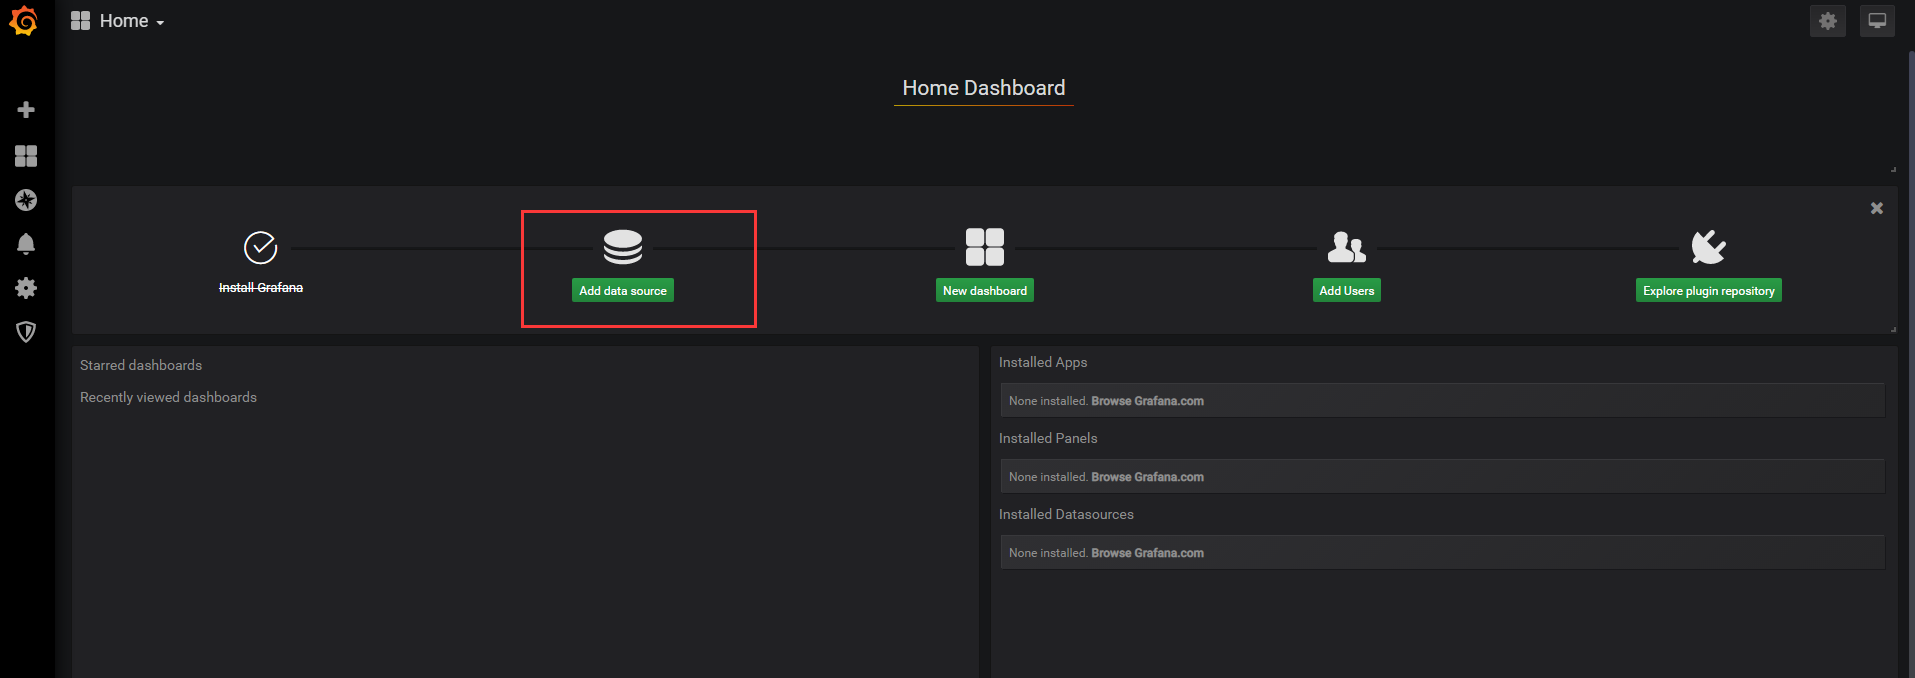Open Browse Grafana.com under Installed Datasources
Image resolution: width=1915 pixels, height=678 pixels.
(x=1147, y=553)
